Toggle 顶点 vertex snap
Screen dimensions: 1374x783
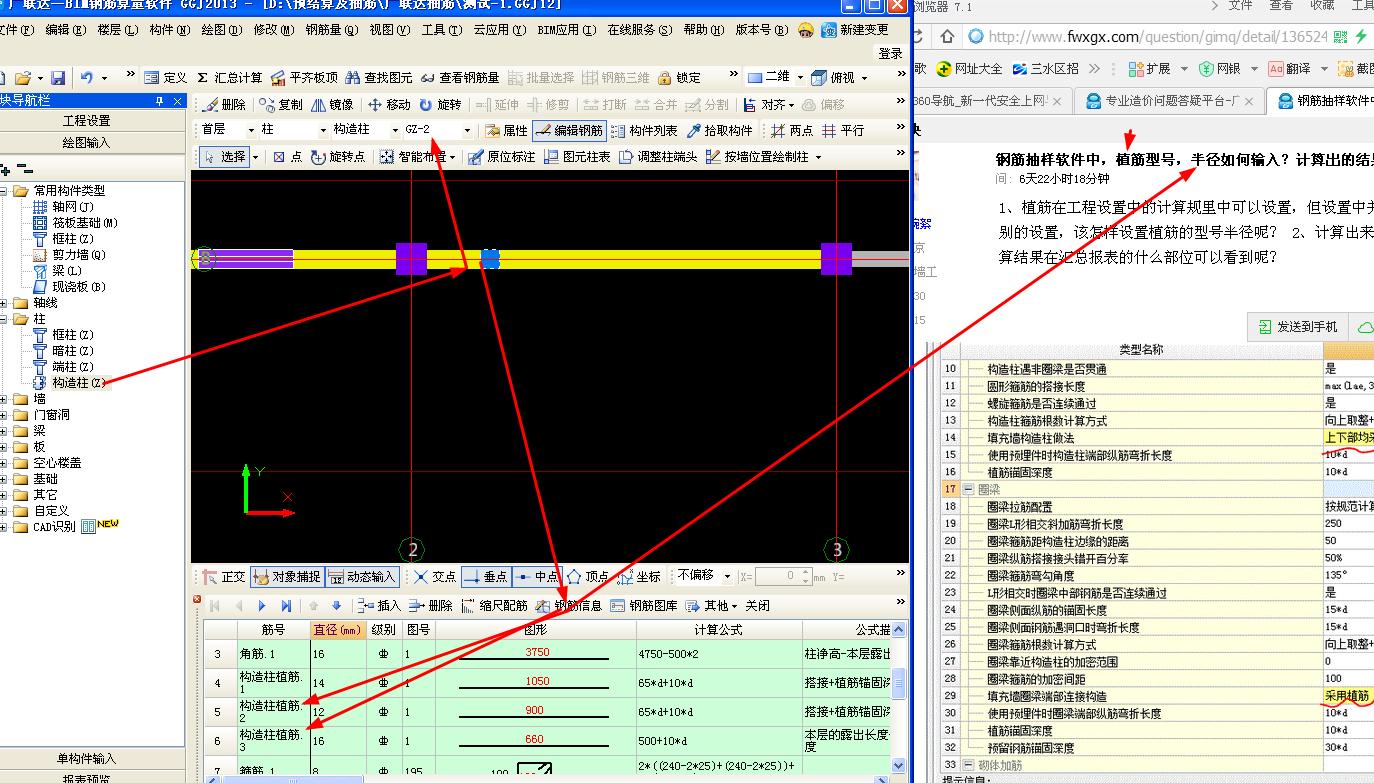click(x=587, y=576)
